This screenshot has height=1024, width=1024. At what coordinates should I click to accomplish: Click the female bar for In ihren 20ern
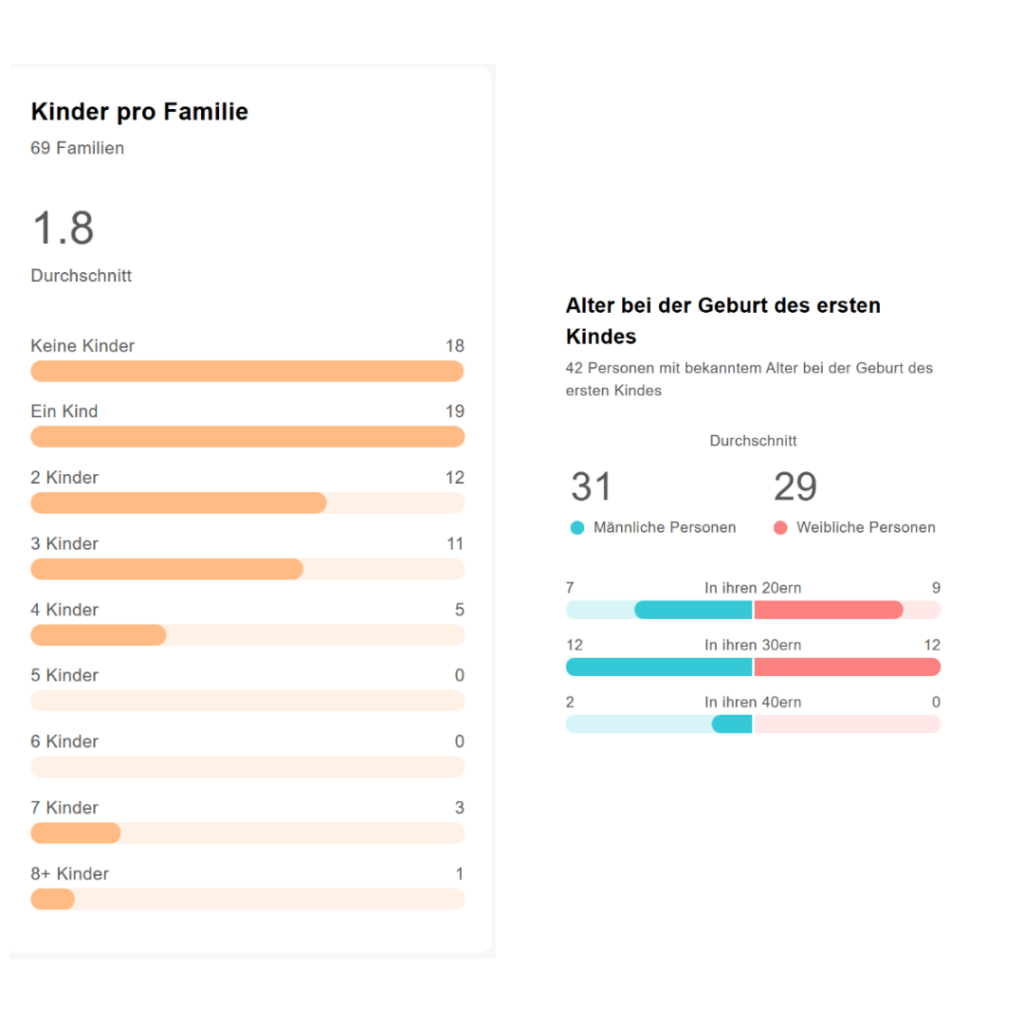828,610
